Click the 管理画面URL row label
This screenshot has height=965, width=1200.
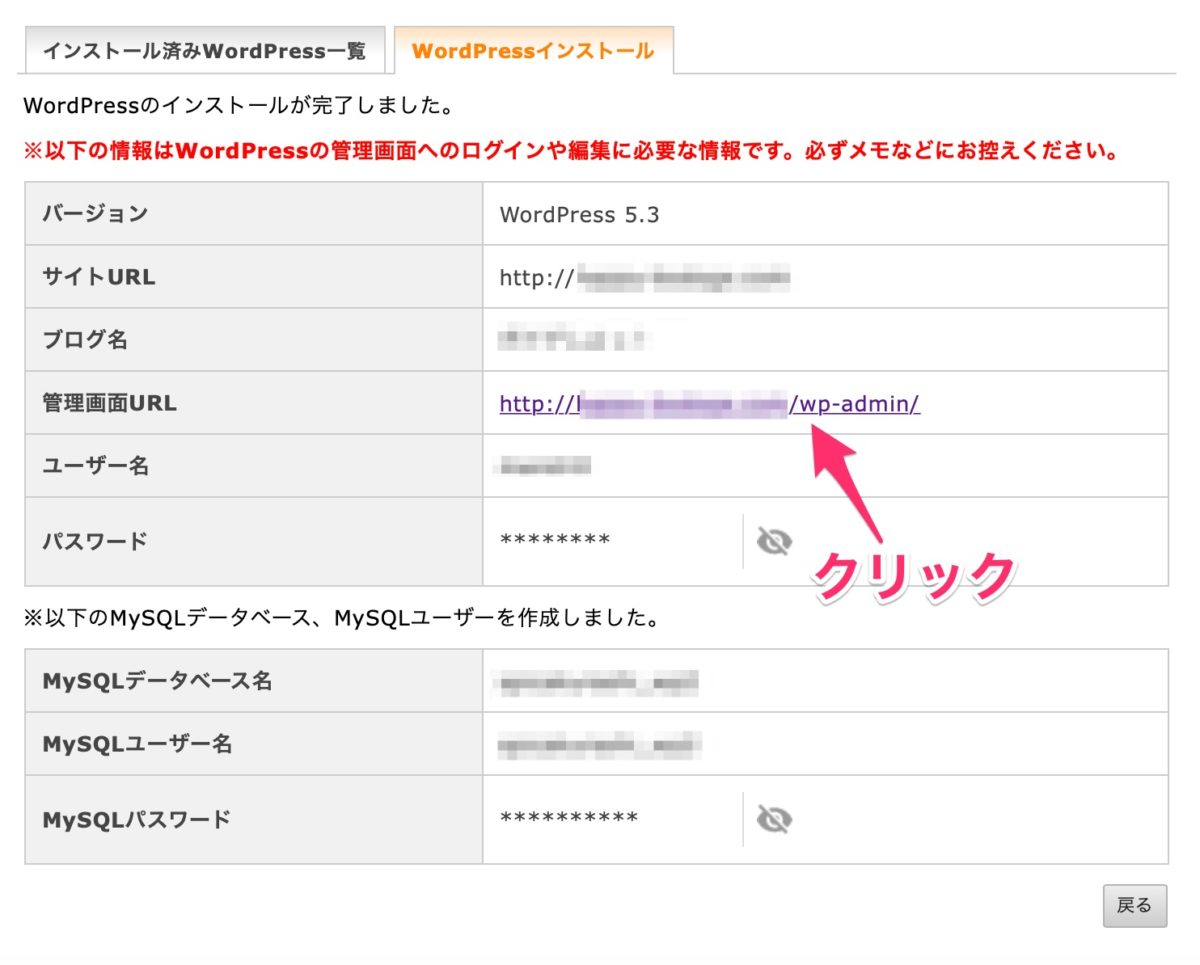tap(109, 403)
